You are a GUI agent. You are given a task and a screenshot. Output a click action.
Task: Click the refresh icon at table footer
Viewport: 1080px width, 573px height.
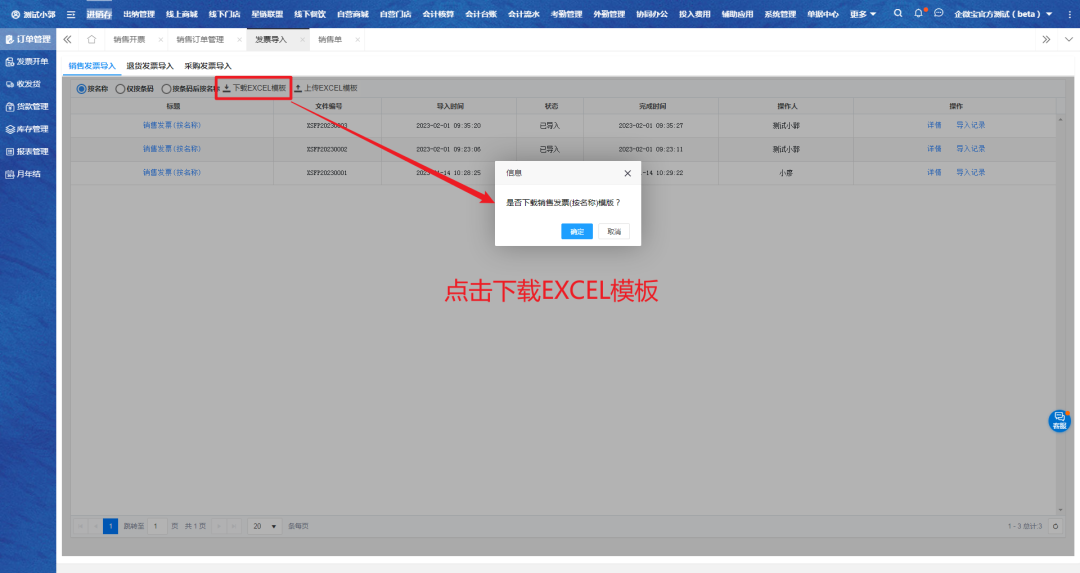[x=1055, y=526]
